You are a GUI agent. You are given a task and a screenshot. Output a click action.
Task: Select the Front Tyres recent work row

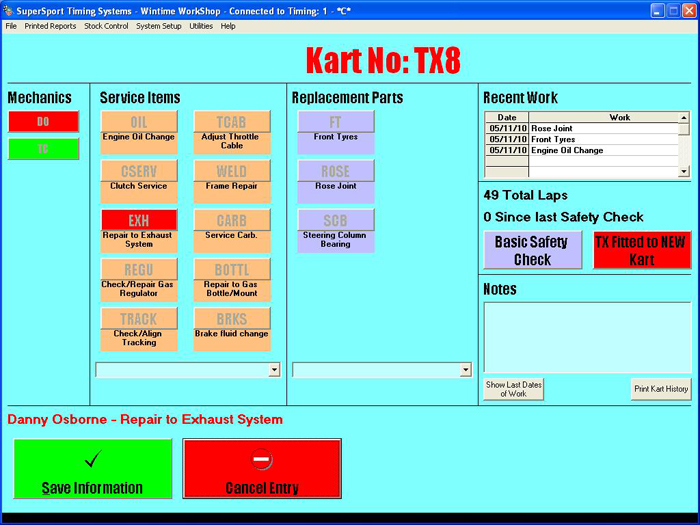click(x=582, y=139)
